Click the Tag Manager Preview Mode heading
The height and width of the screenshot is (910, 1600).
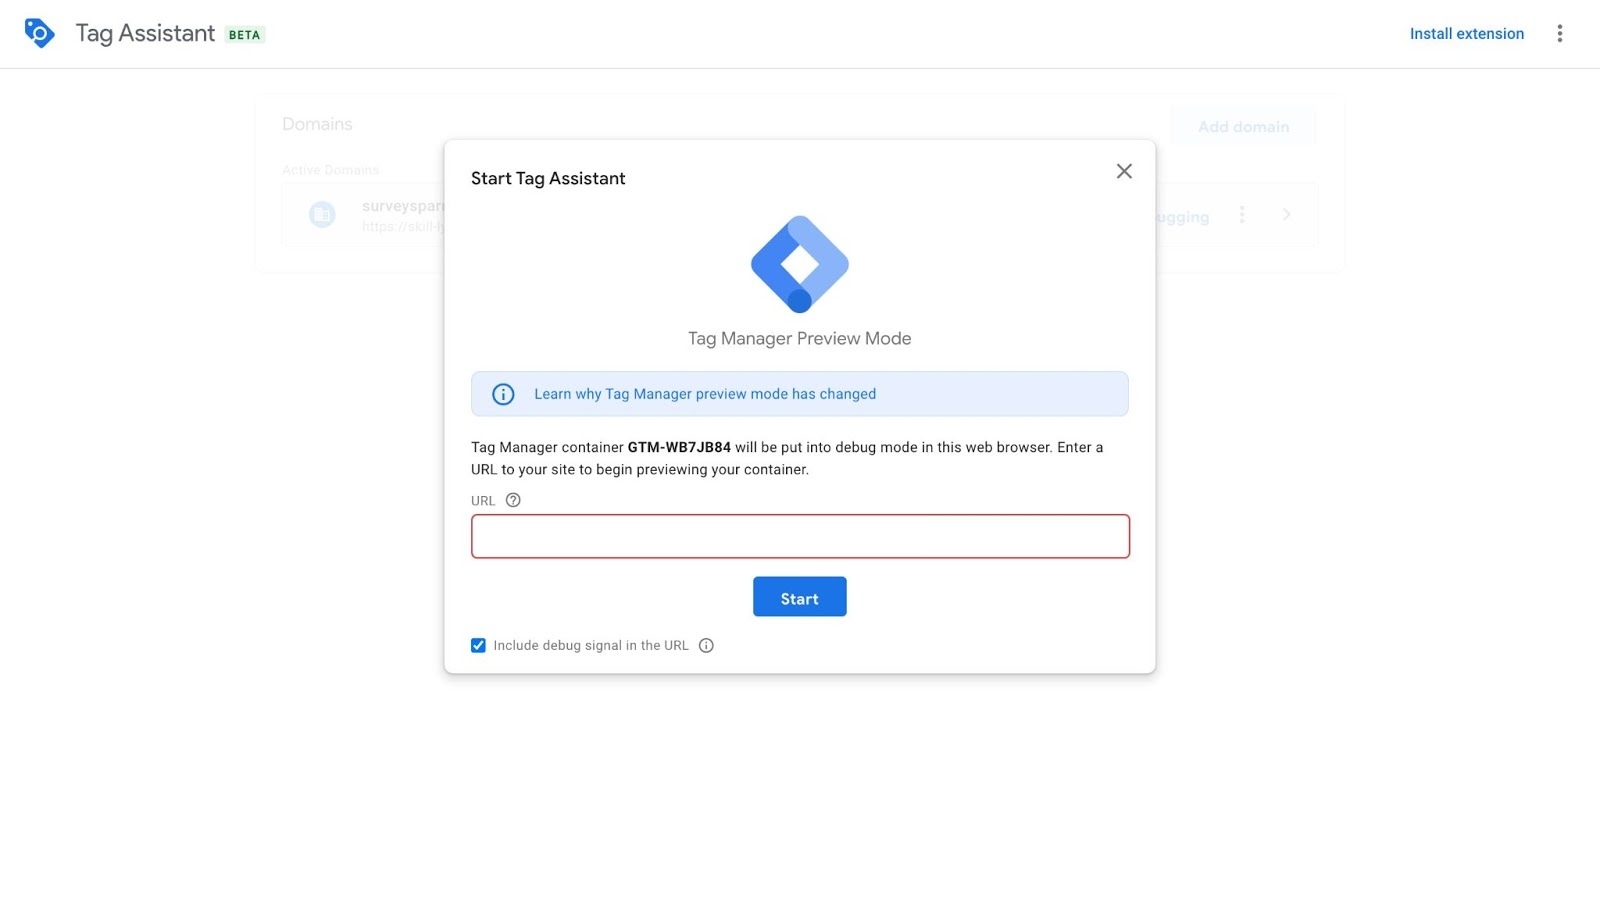799,339
